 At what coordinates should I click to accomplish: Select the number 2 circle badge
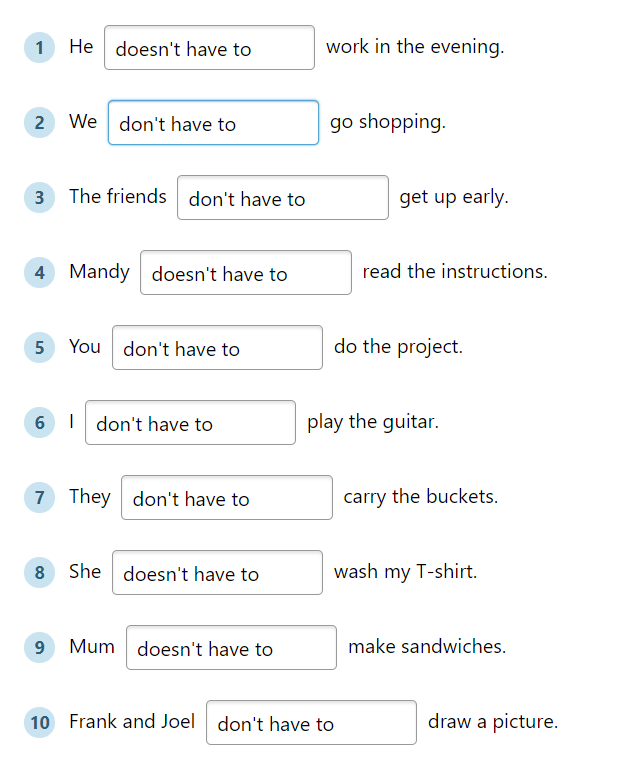pos(39,122)
